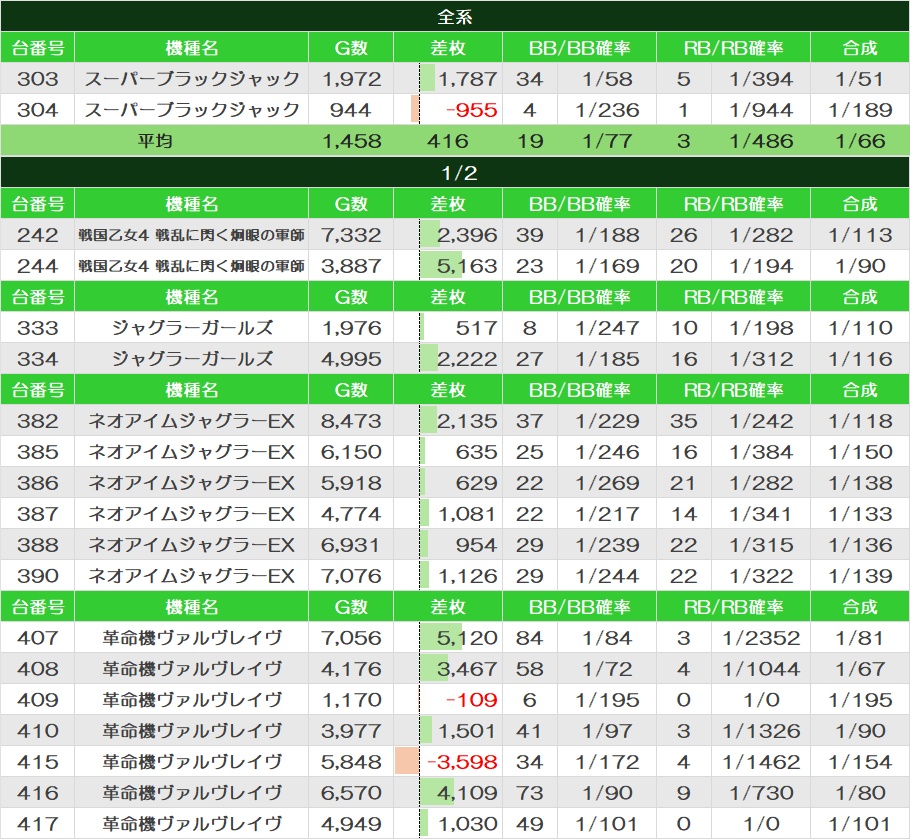Click the 平均 average row label
910x839 pixels.
coord(154,140)
